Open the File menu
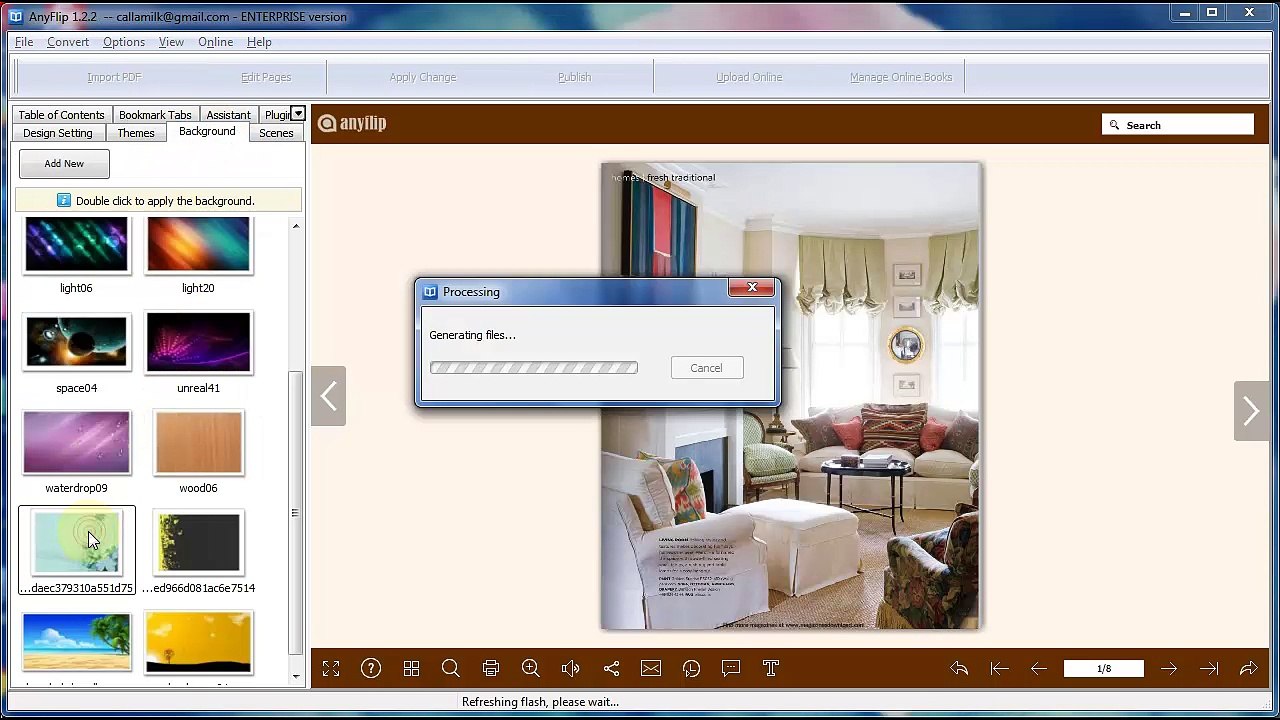The height and width of the screenshot is (720, 1280). [24, 42]
